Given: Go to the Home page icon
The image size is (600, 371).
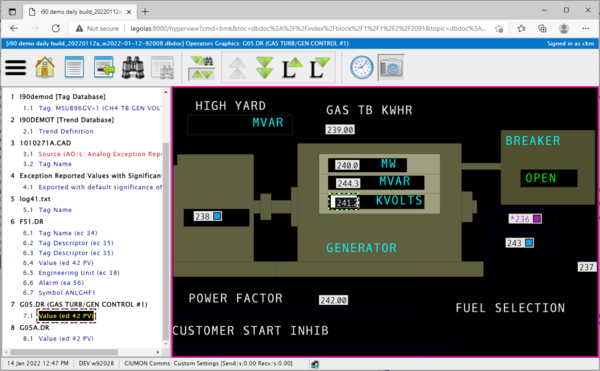Looking at the screenshot, I should [x=45, y=67].
